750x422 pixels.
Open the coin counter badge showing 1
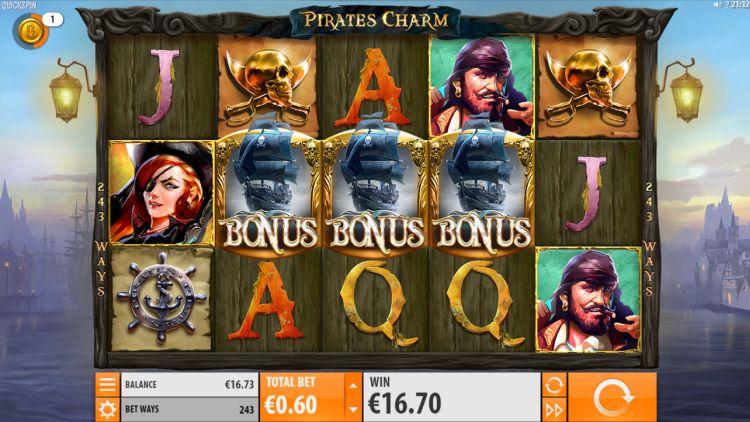pos(53,20)
